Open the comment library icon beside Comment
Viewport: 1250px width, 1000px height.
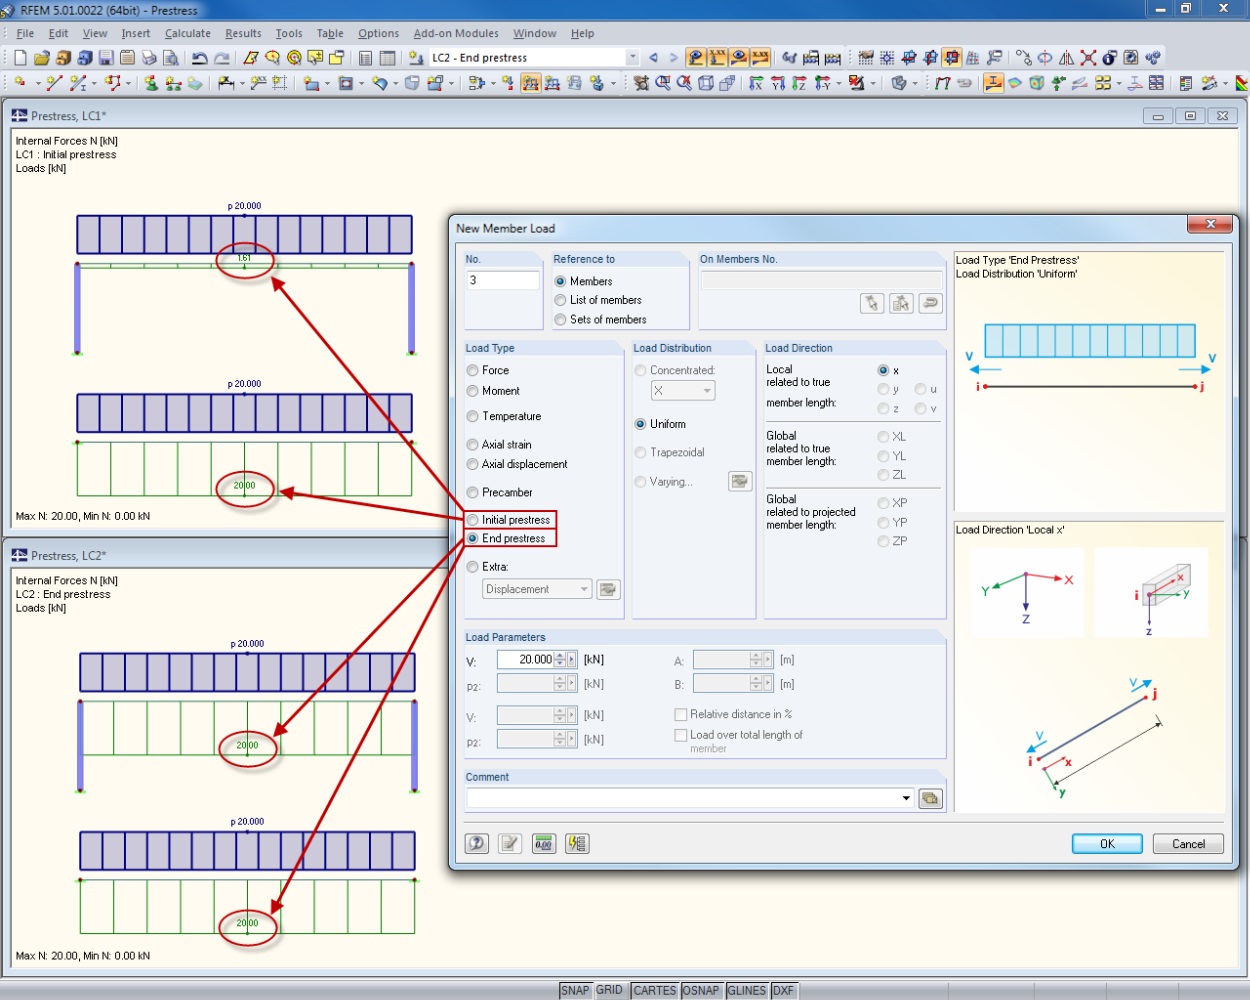[x=930, y=798]
